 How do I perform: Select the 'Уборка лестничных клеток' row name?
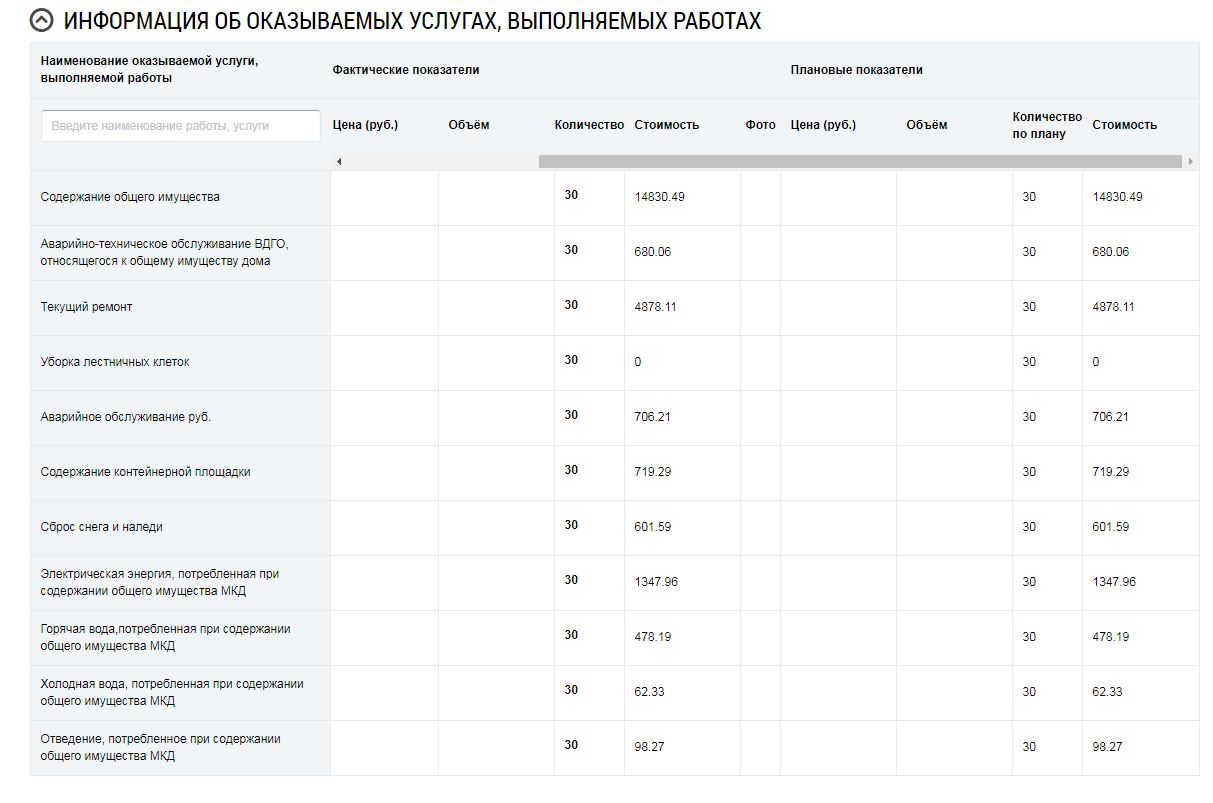(x=115, y=362)
